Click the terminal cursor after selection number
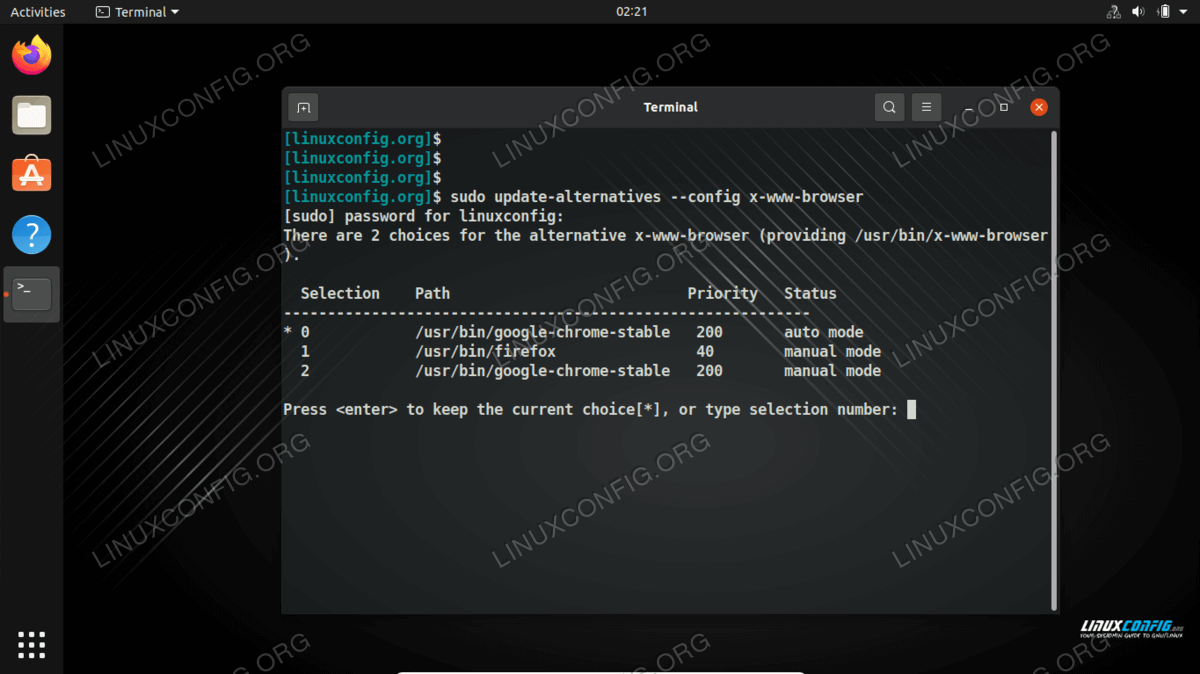1200x674 pixels. click(911, 409)
